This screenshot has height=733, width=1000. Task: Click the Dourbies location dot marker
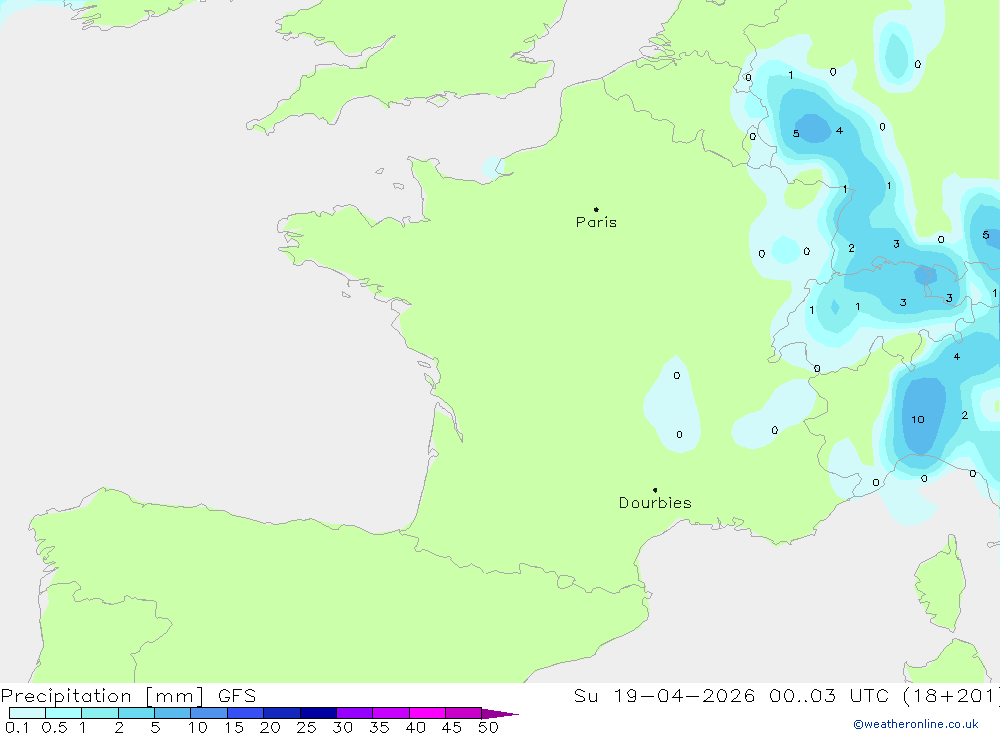click(x=655, y=490)
